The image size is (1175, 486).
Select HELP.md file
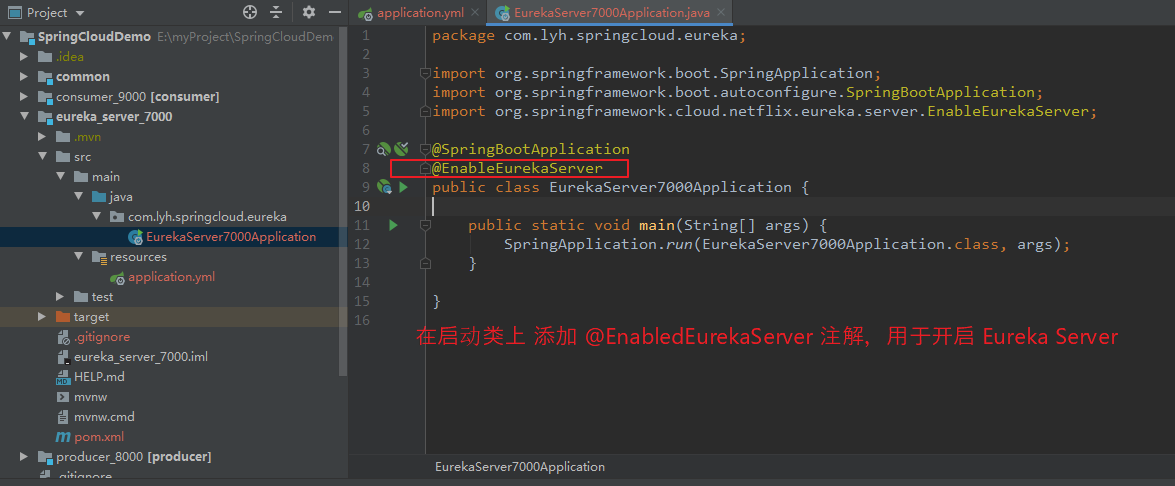click(x=99, y=377)
